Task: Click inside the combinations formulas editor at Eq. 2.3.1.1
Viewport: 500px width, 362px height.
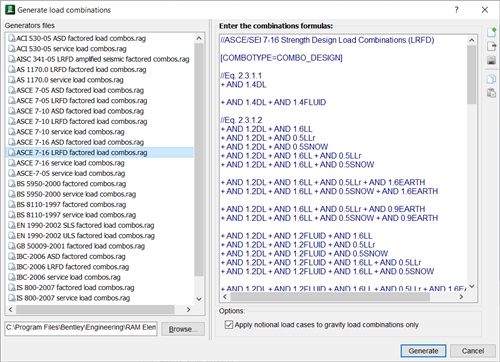Action: [x=241, y=76]
